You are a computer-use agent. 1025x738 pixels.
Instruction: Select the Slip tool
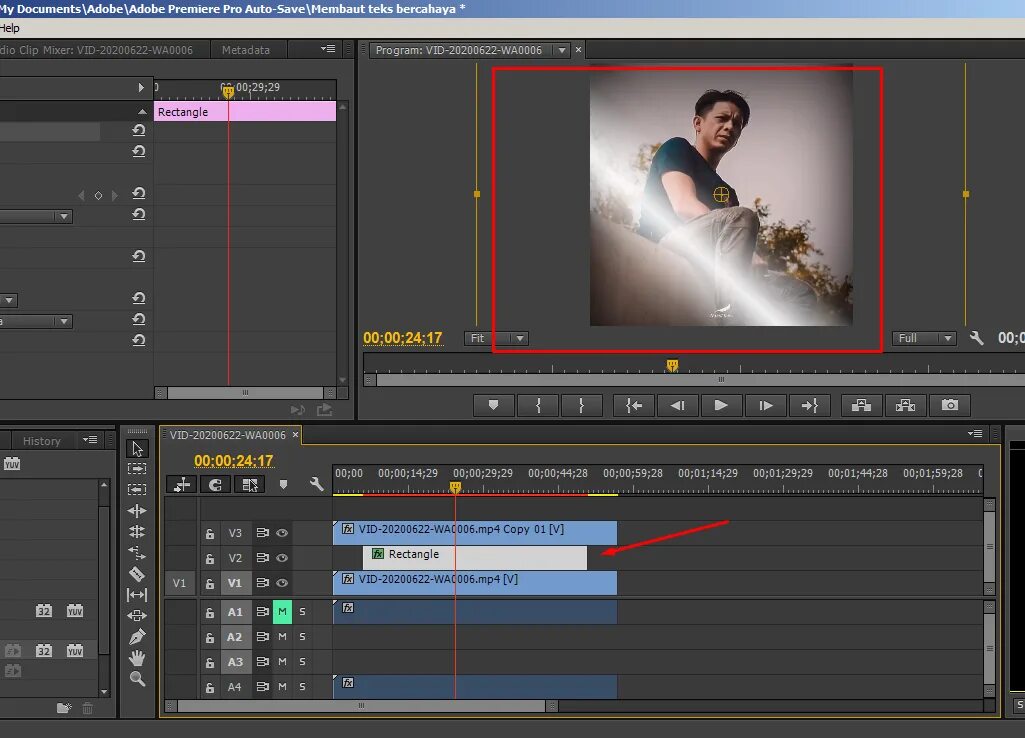point(137,595)
